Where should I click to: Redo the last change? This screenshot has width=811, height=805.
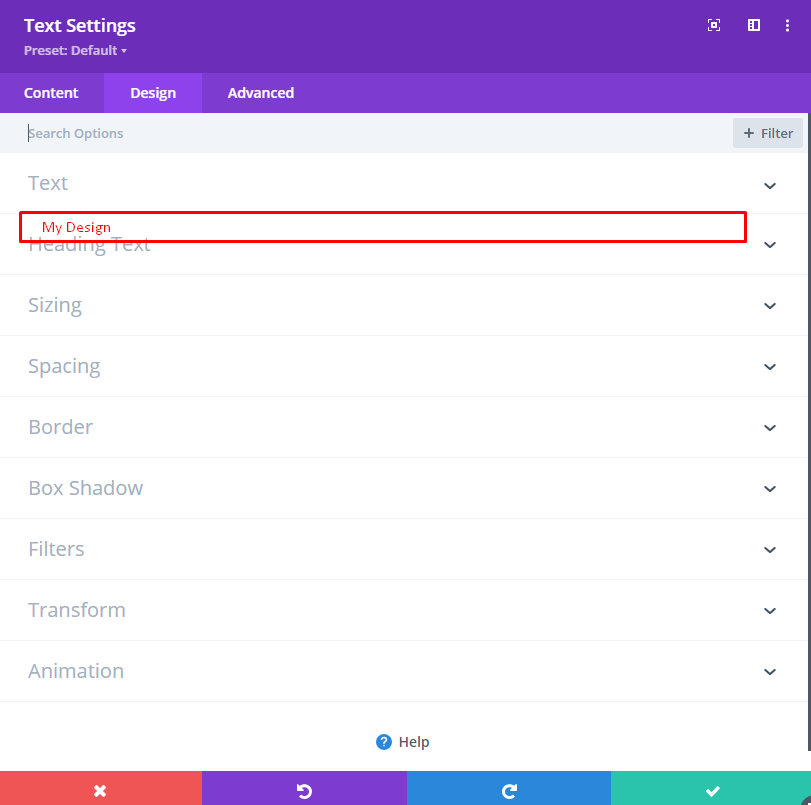pos(508,789)
